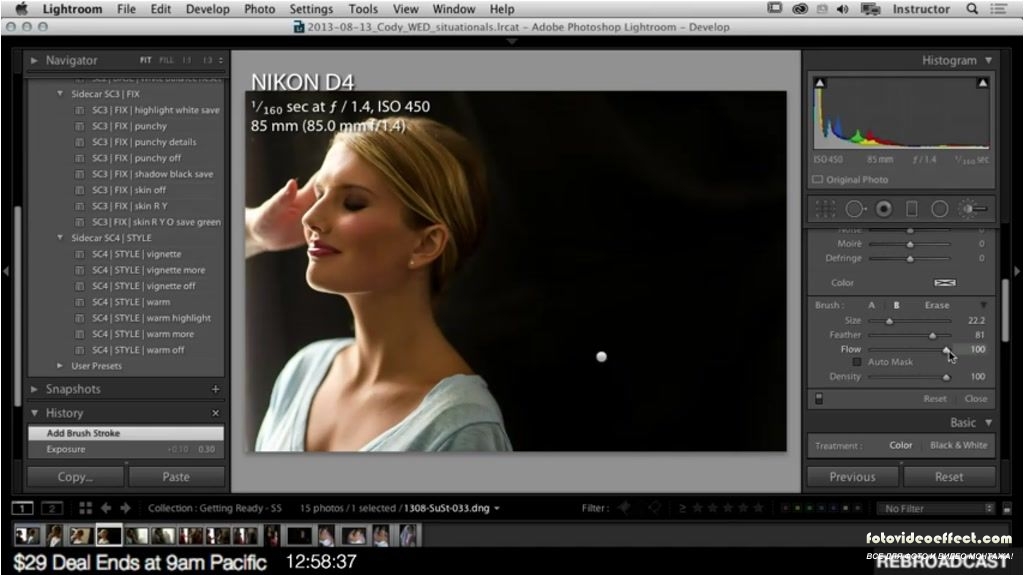Select the Adjustment Brush tool
The width and height of the screenshot is (1024, 575).
pyautogui.click(x=972, y=209)
